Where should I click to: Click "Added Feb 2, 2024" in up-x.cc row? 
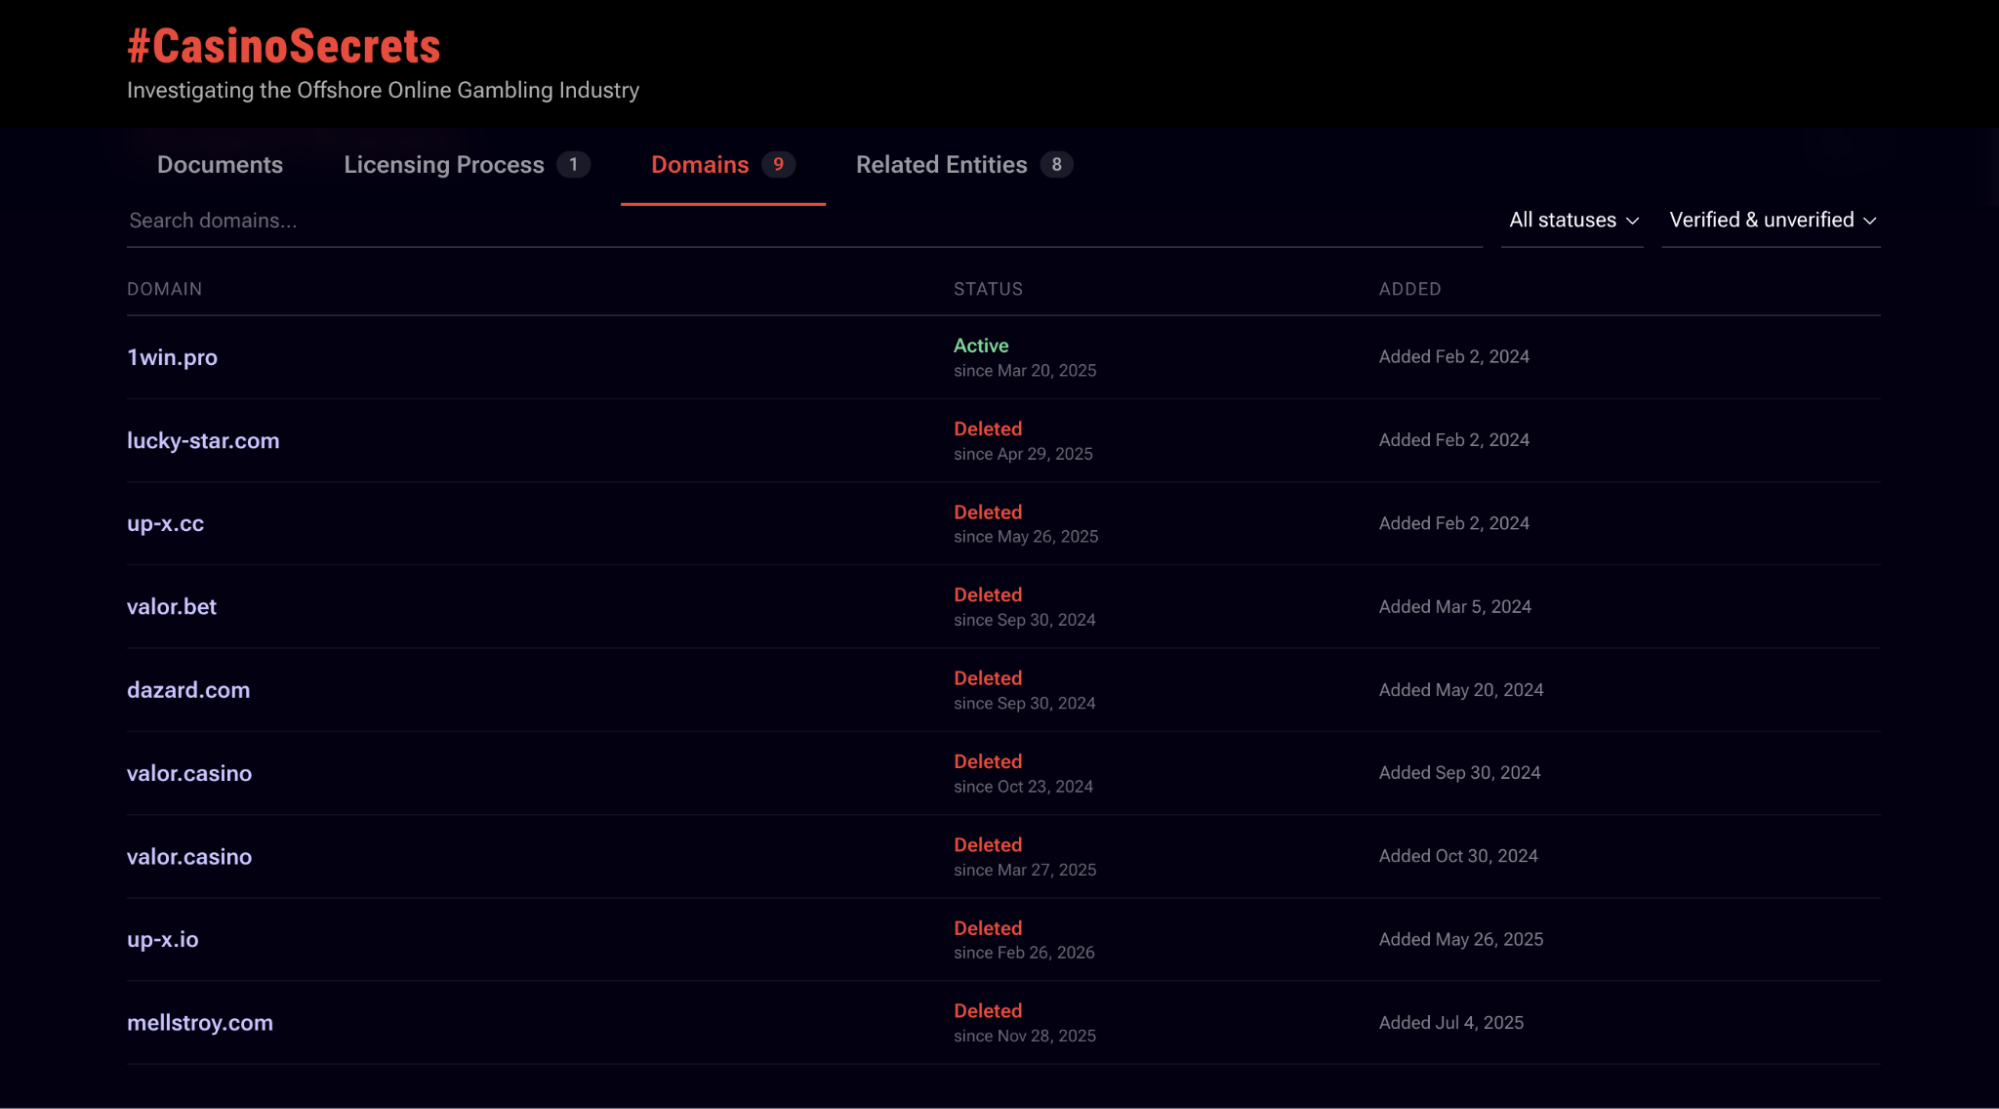(x=1454, y=523)
